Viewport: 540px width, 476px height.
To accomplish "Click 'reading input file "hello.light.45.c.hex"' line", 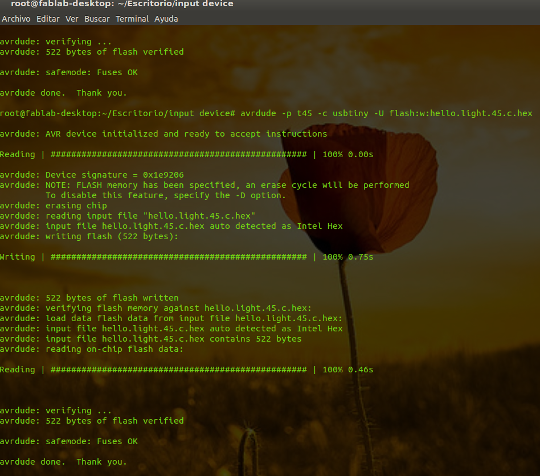I will tap(128, 216).
